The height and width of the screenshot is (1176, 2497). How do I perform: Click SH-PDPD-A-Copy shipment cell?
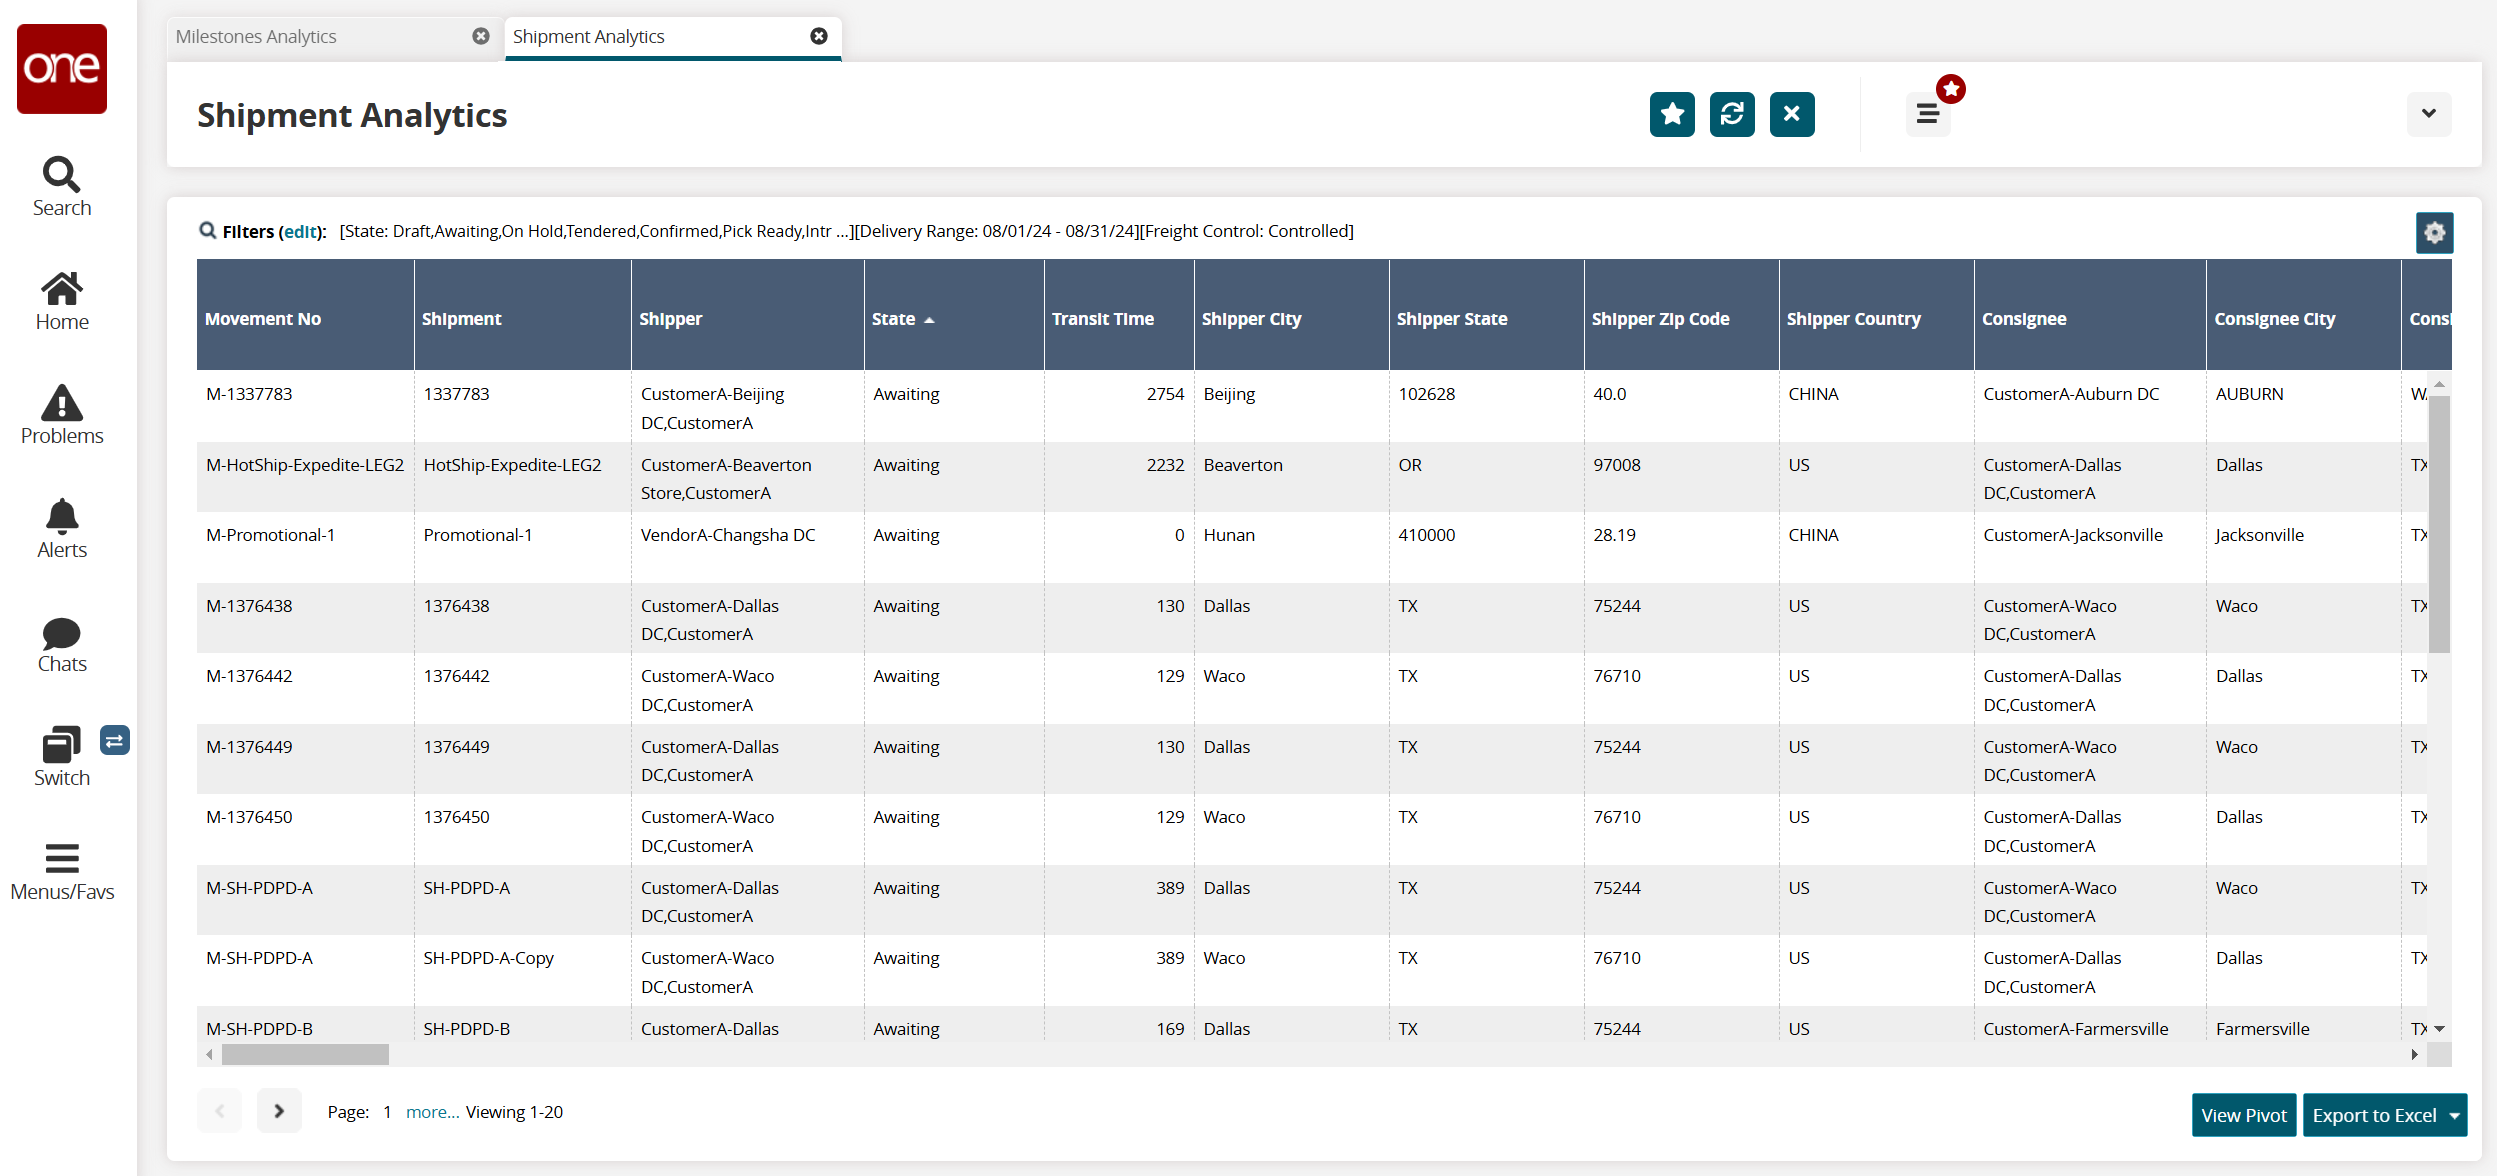522,970
